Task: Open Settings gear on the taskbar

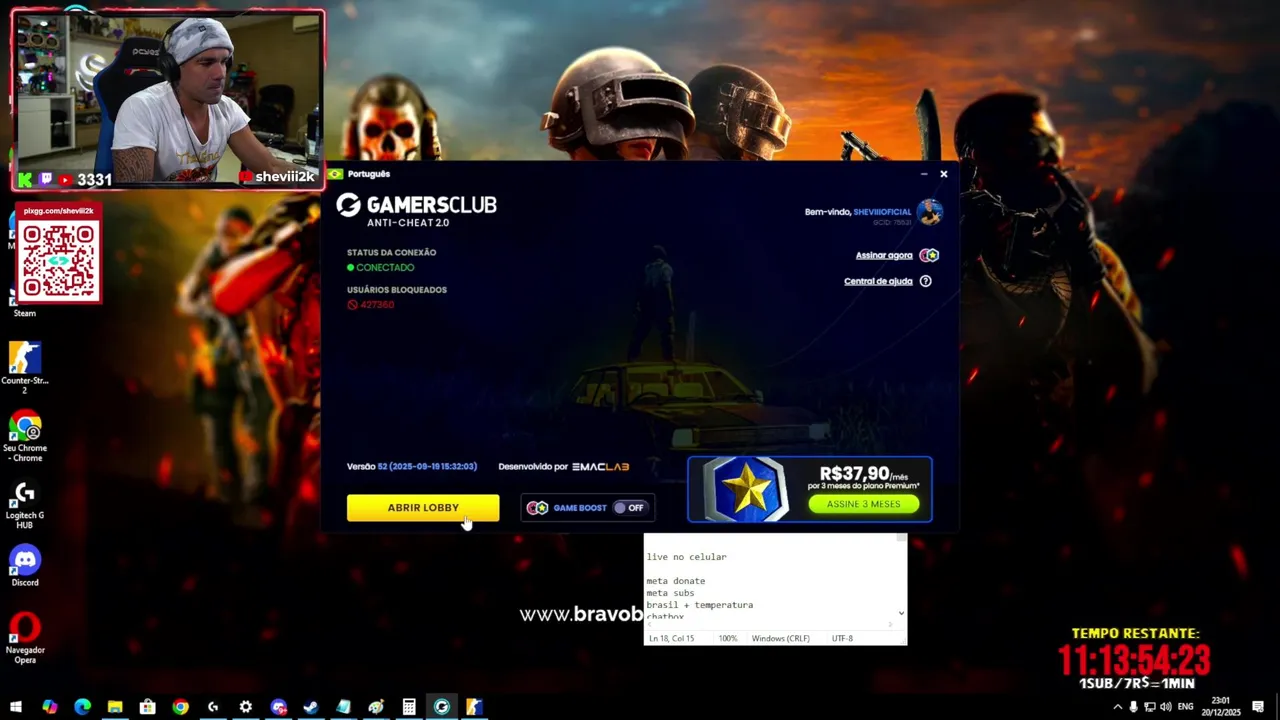Action: [245, 707]
